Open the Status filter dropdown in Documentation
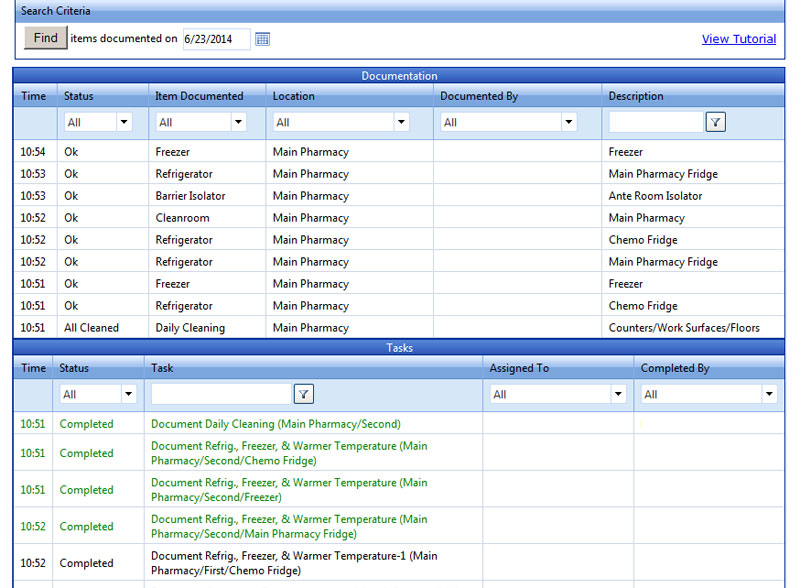Viewport: 800px width, 588px height. (97, 121)
